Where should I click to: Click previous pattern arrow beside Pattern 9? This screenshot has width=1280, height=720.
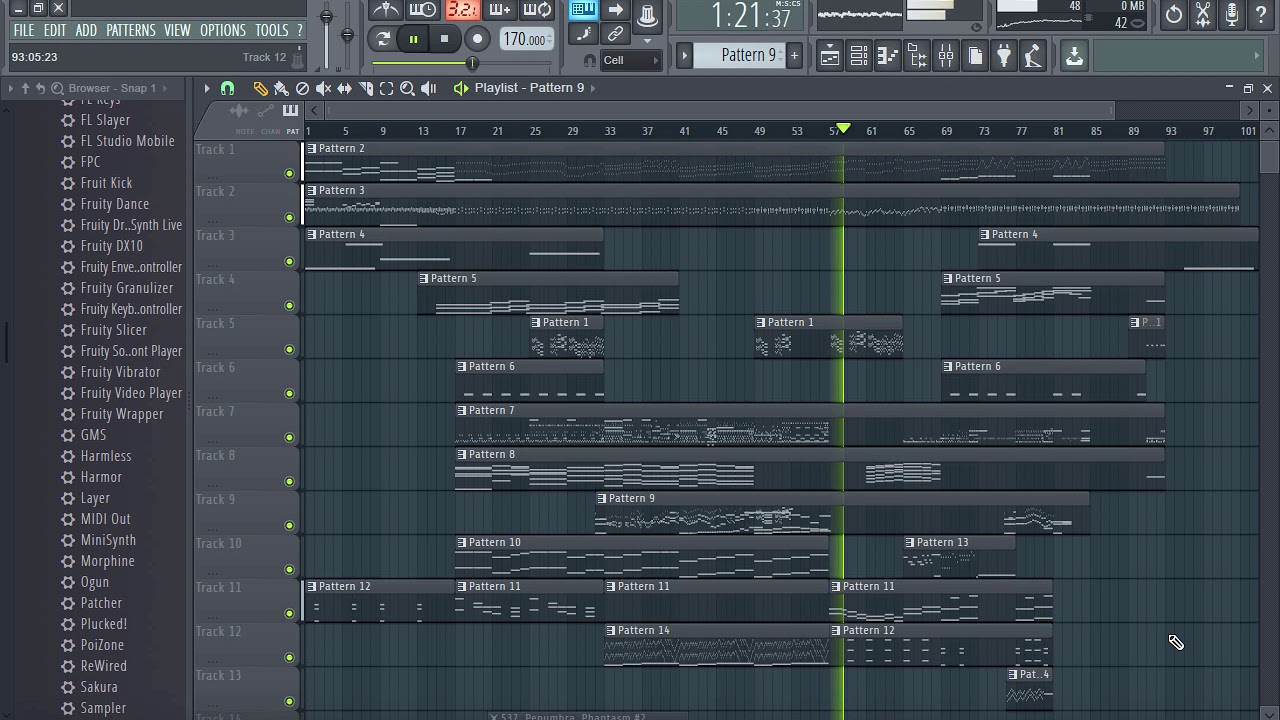685,55
